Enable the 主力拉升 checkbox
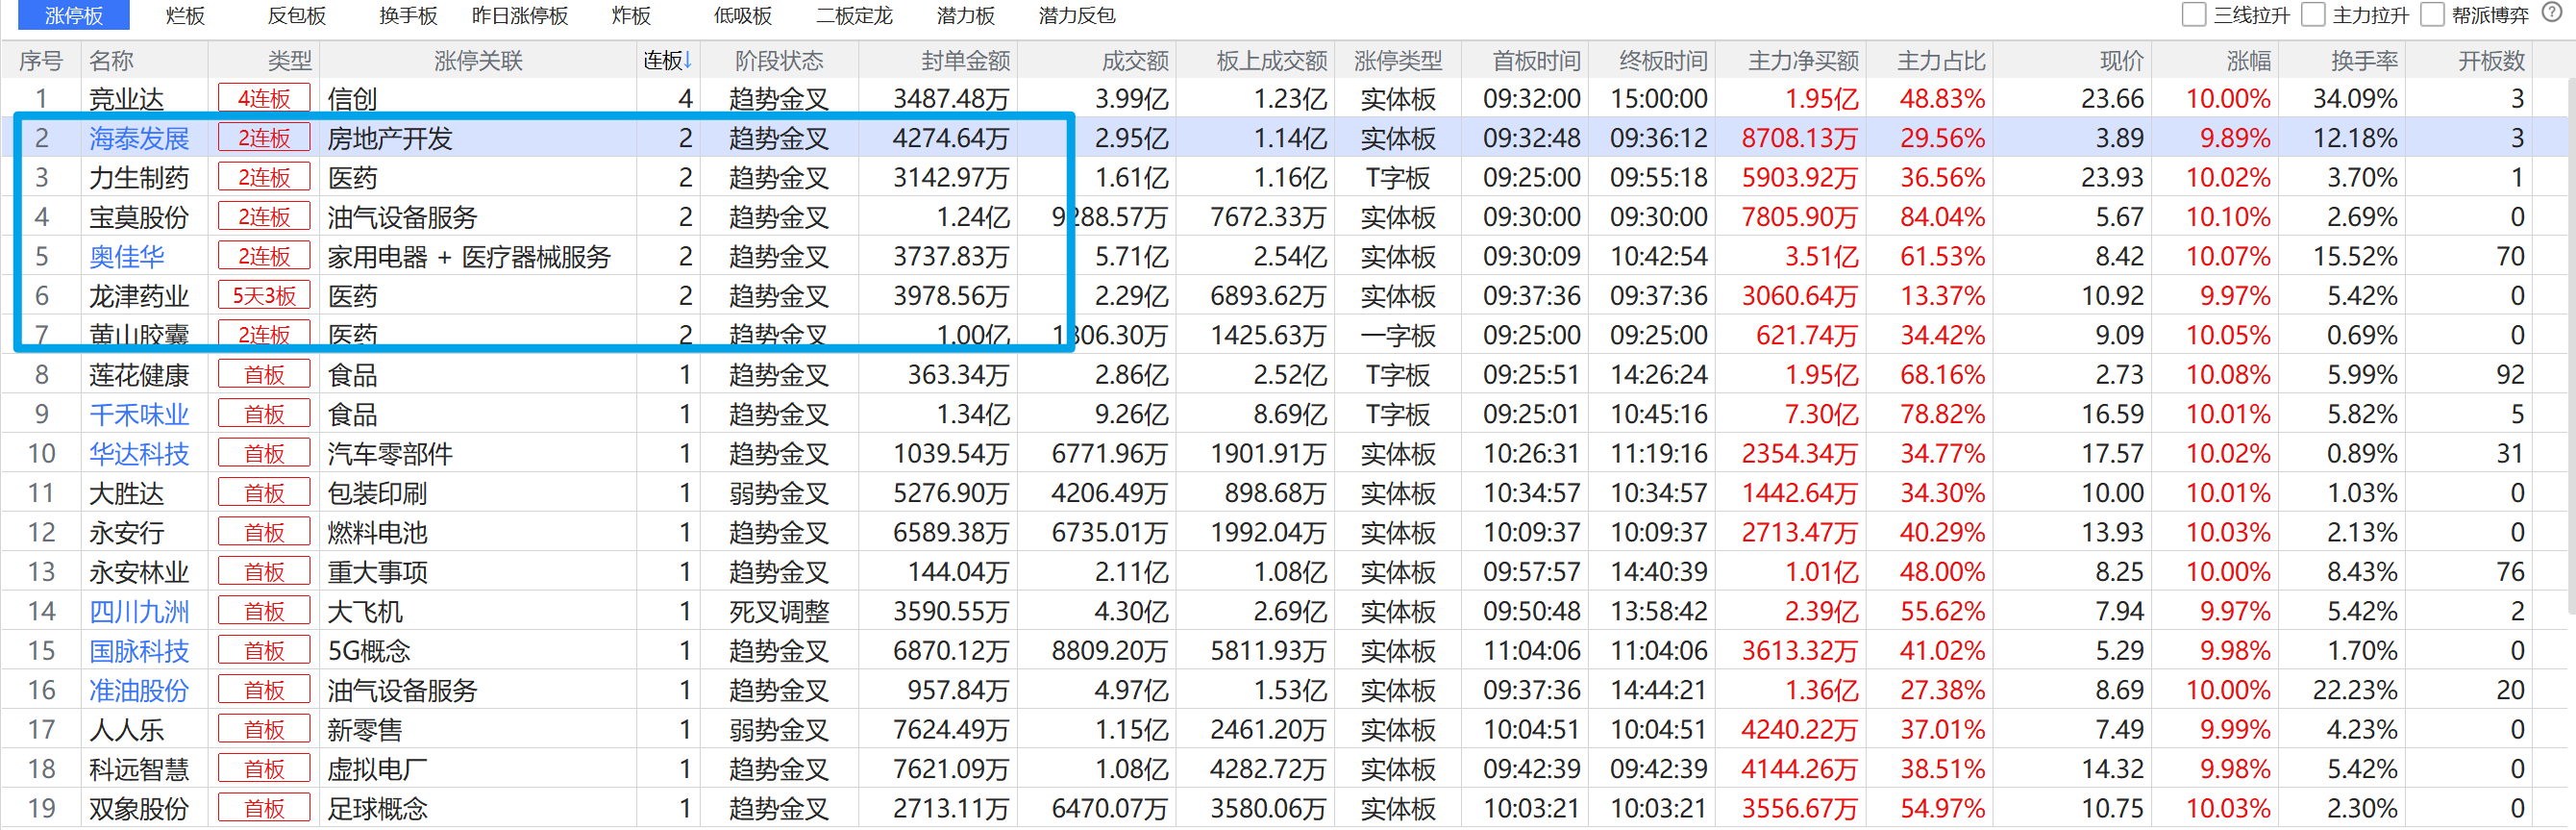The width and height of the screenshot is (2576, 830). coord(2314,14)
